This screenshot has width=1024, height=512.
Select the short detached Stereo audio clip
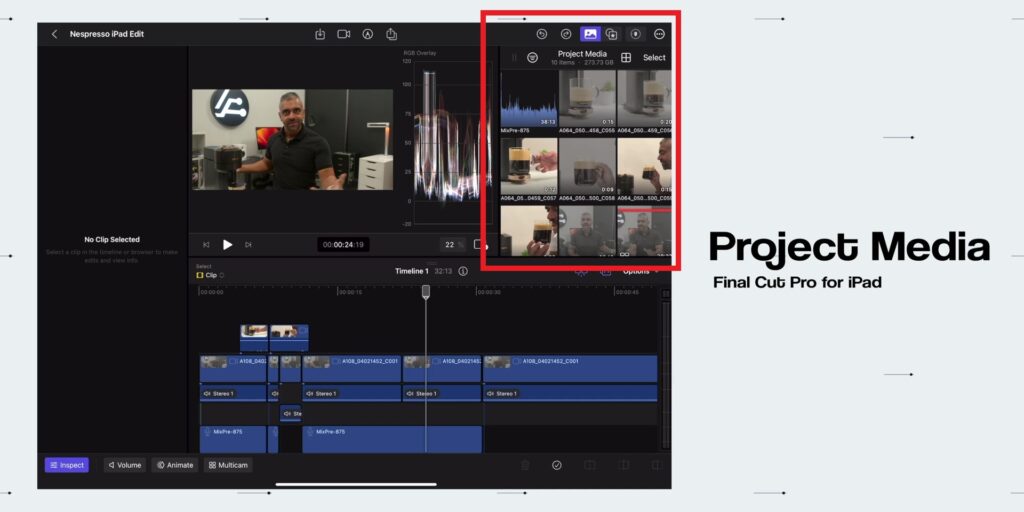[291, 413]
